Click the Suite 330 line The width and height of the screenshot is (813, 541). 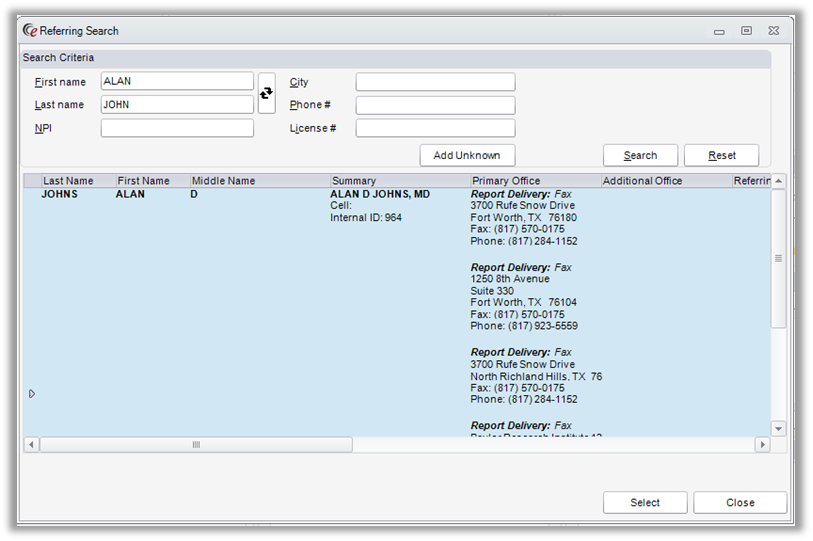[x=492, y=291]
